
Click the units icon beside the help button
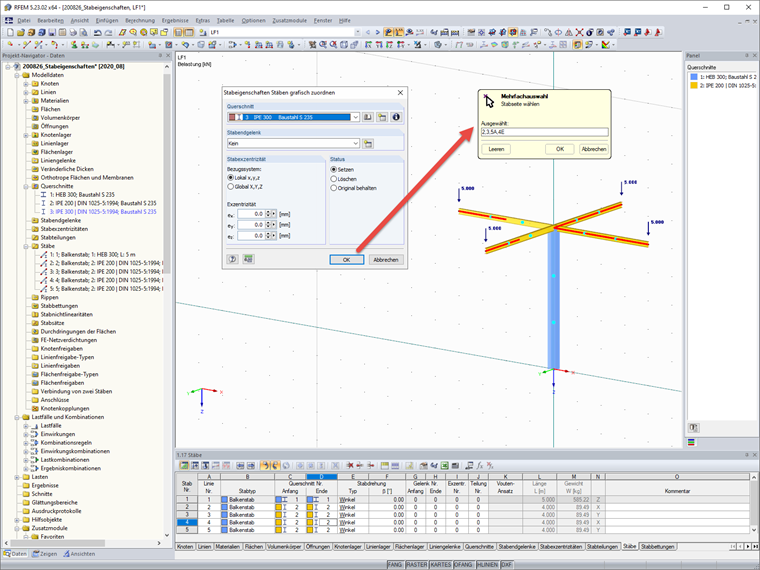pos(247,259)
